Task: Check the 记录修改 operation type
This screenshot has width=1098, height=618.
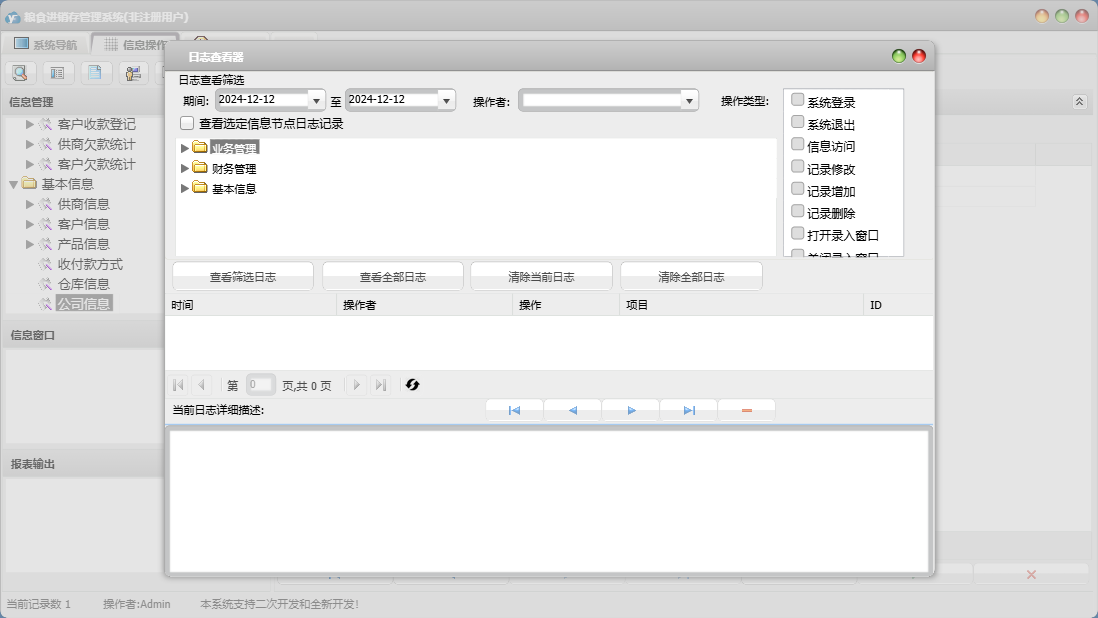Action: click(797, 167)
